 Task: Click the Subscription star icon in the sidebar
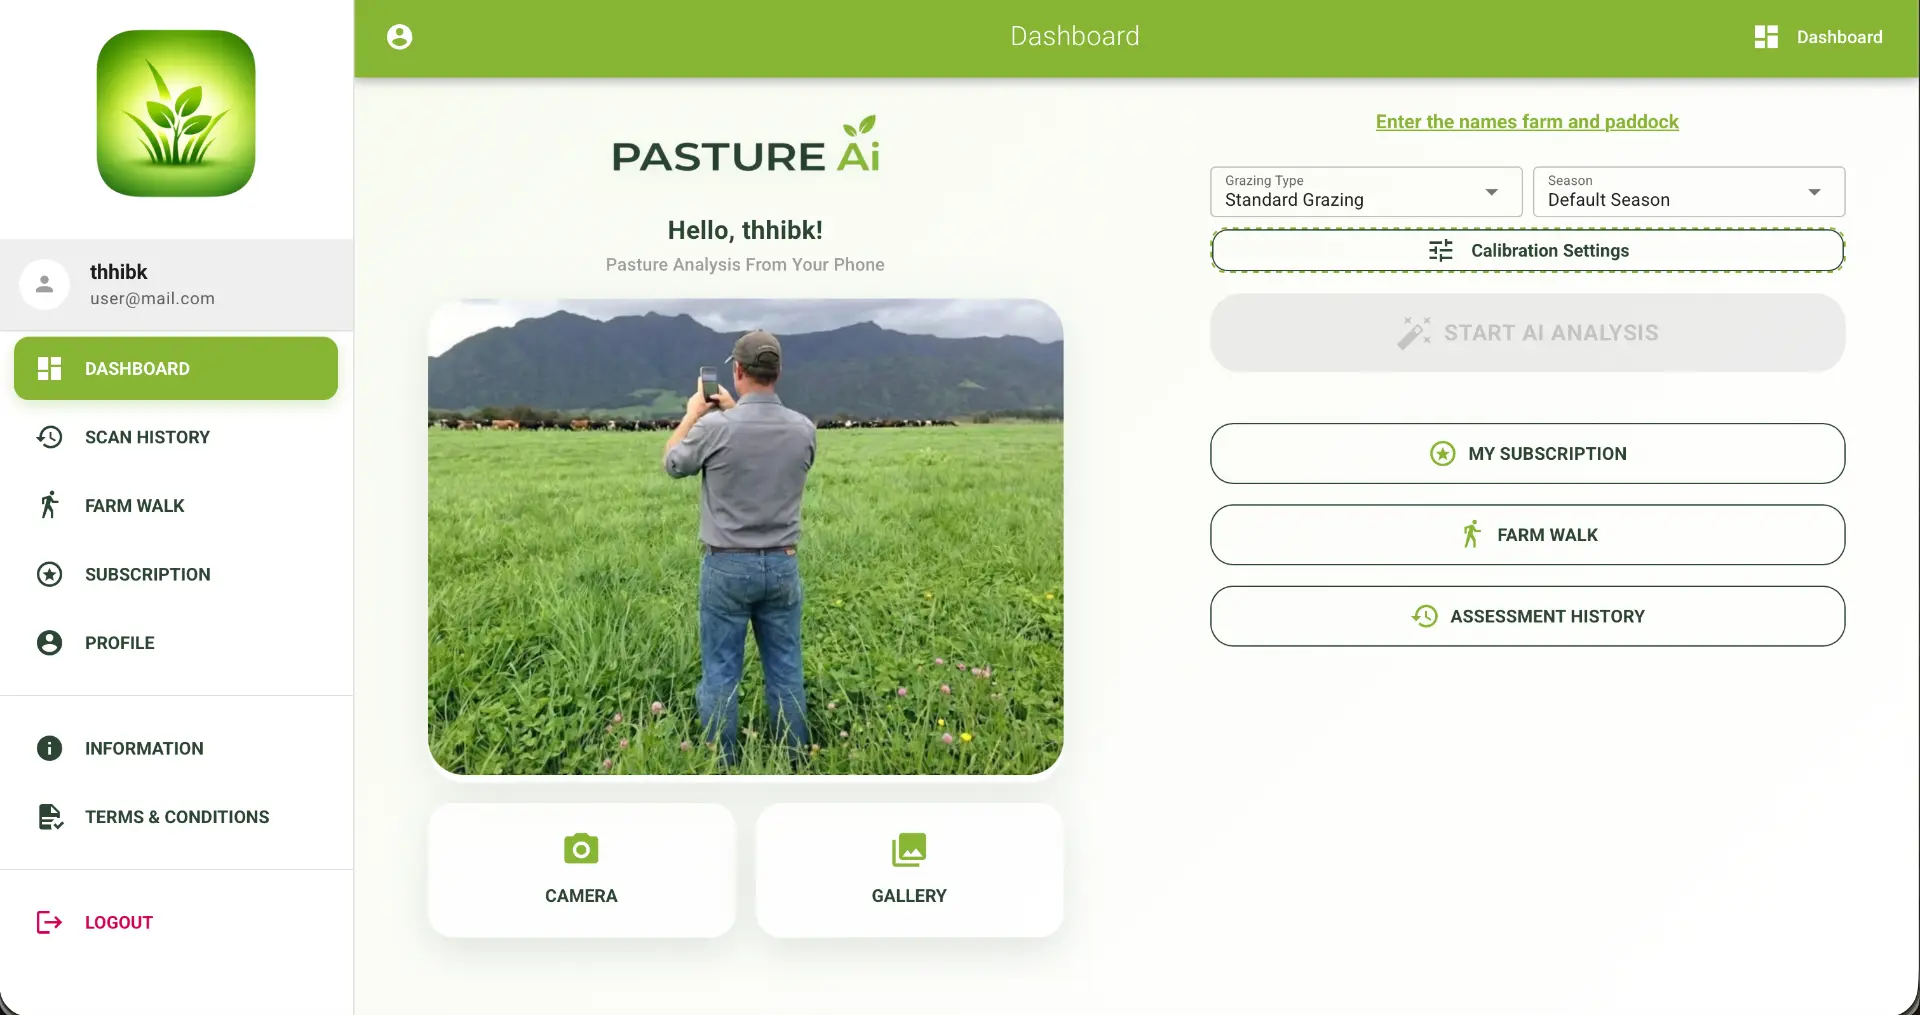[49, 574]
